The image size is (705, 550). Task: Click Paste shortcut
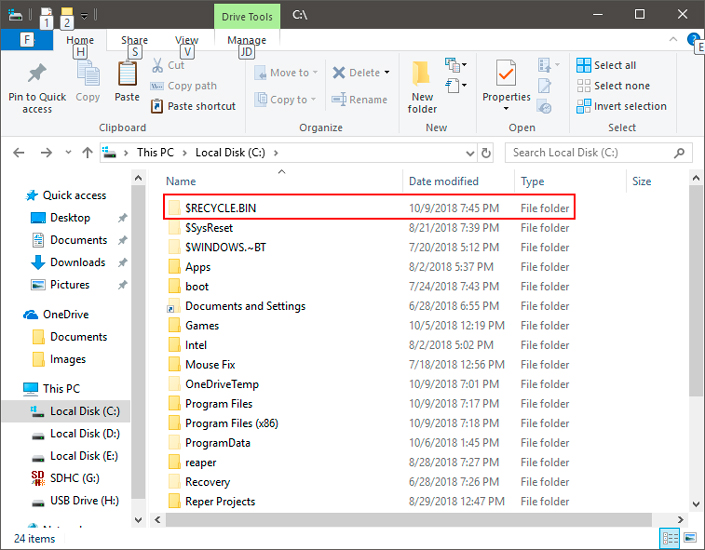(193, 106)
